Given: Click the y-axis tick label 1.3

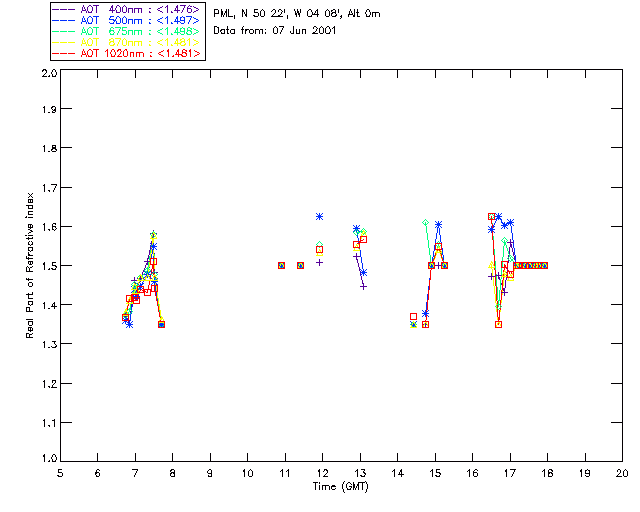Looking at the screenshot, I should click(x=49, y=344).
